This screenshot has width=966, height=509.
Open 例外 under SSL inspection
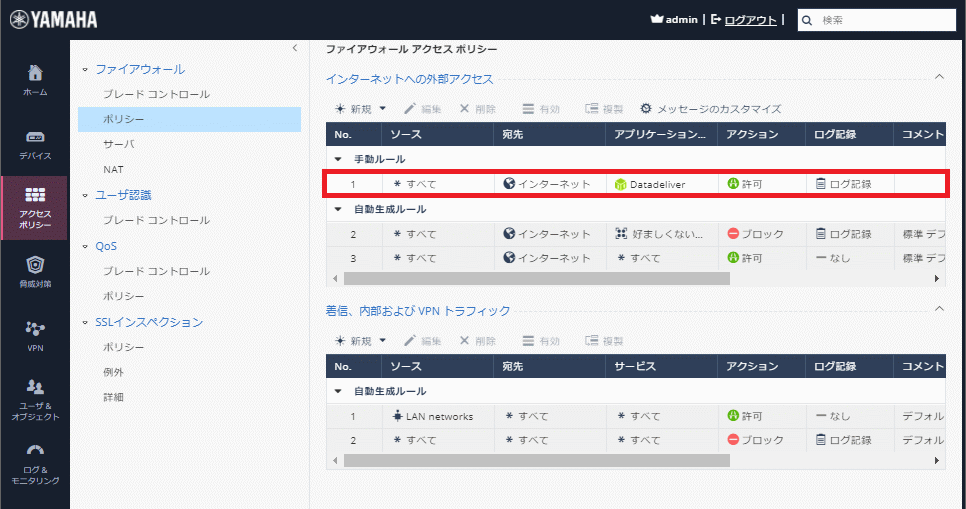coord(113,372)
